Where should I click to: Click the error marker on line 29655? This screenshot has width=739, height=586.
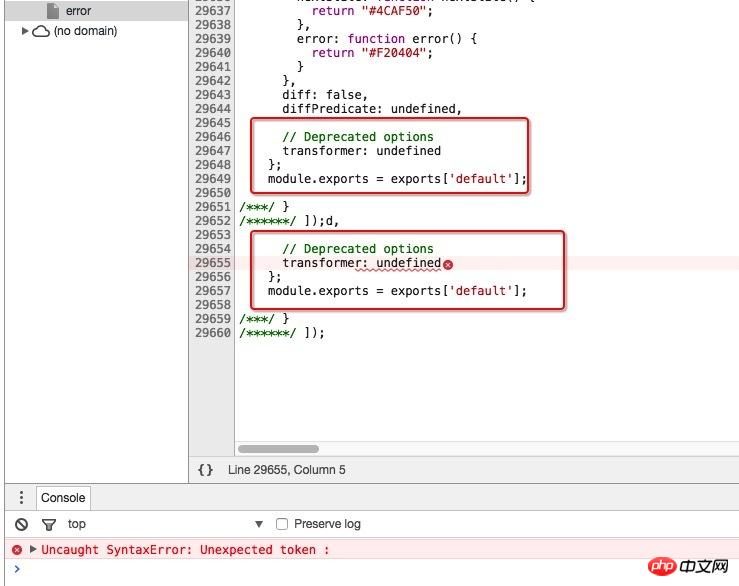coord(448,264)
